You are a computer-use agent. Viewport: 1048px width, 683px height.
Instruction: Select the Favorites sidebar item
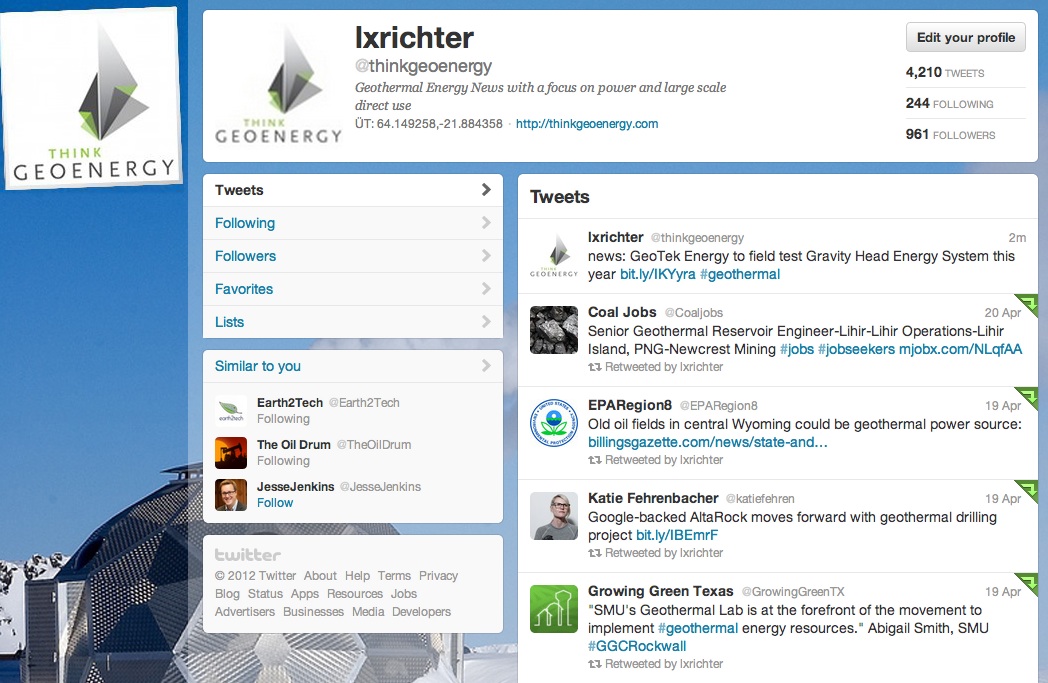tap(244, 289)
